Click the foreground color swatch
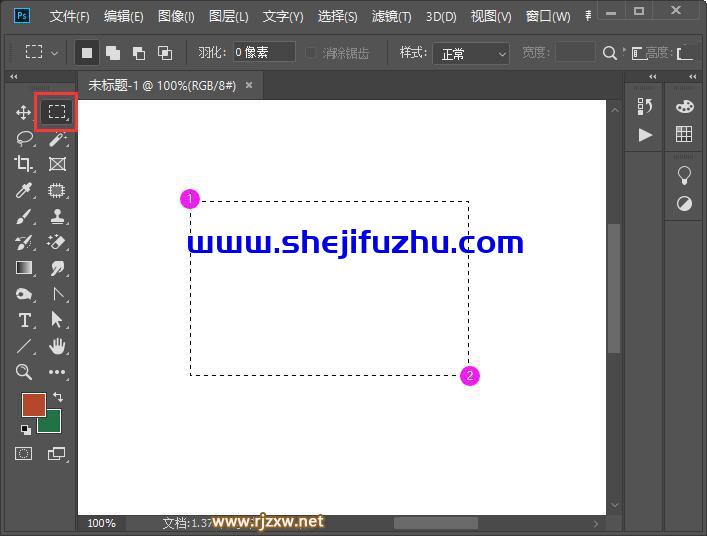The width and height of the screenshot is (707, 536). [x=34, y=404]
